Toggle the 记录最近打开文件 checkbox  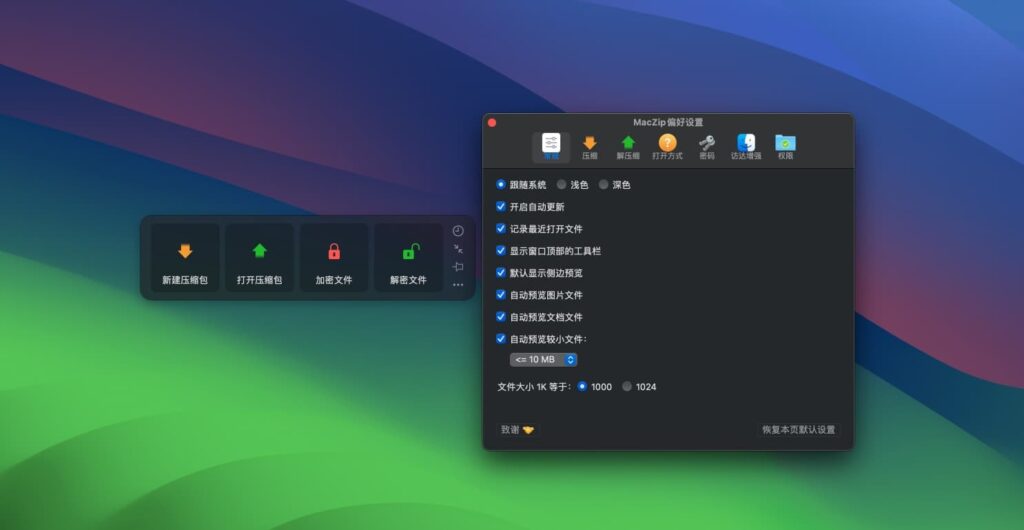[x=501, y=228]
